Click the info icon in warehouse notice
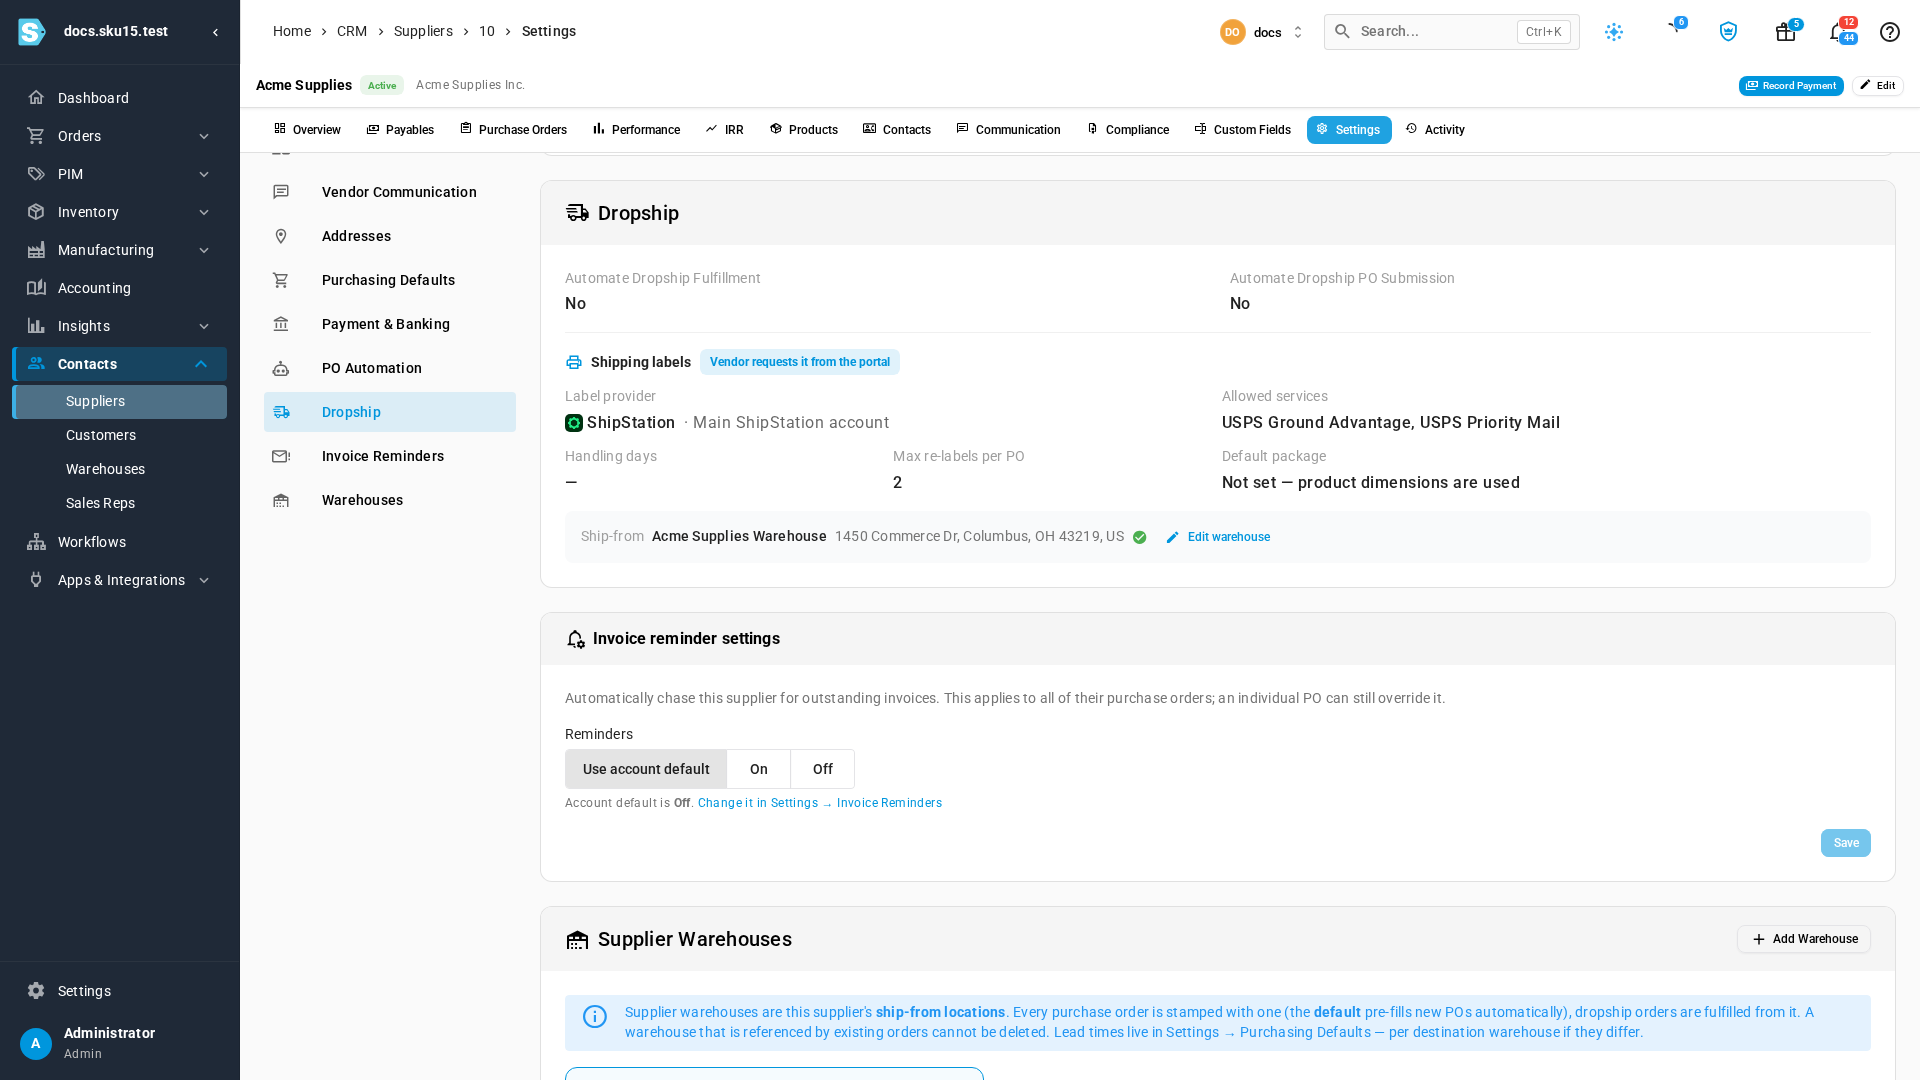1920x1080 pixels. [595, 1017]
